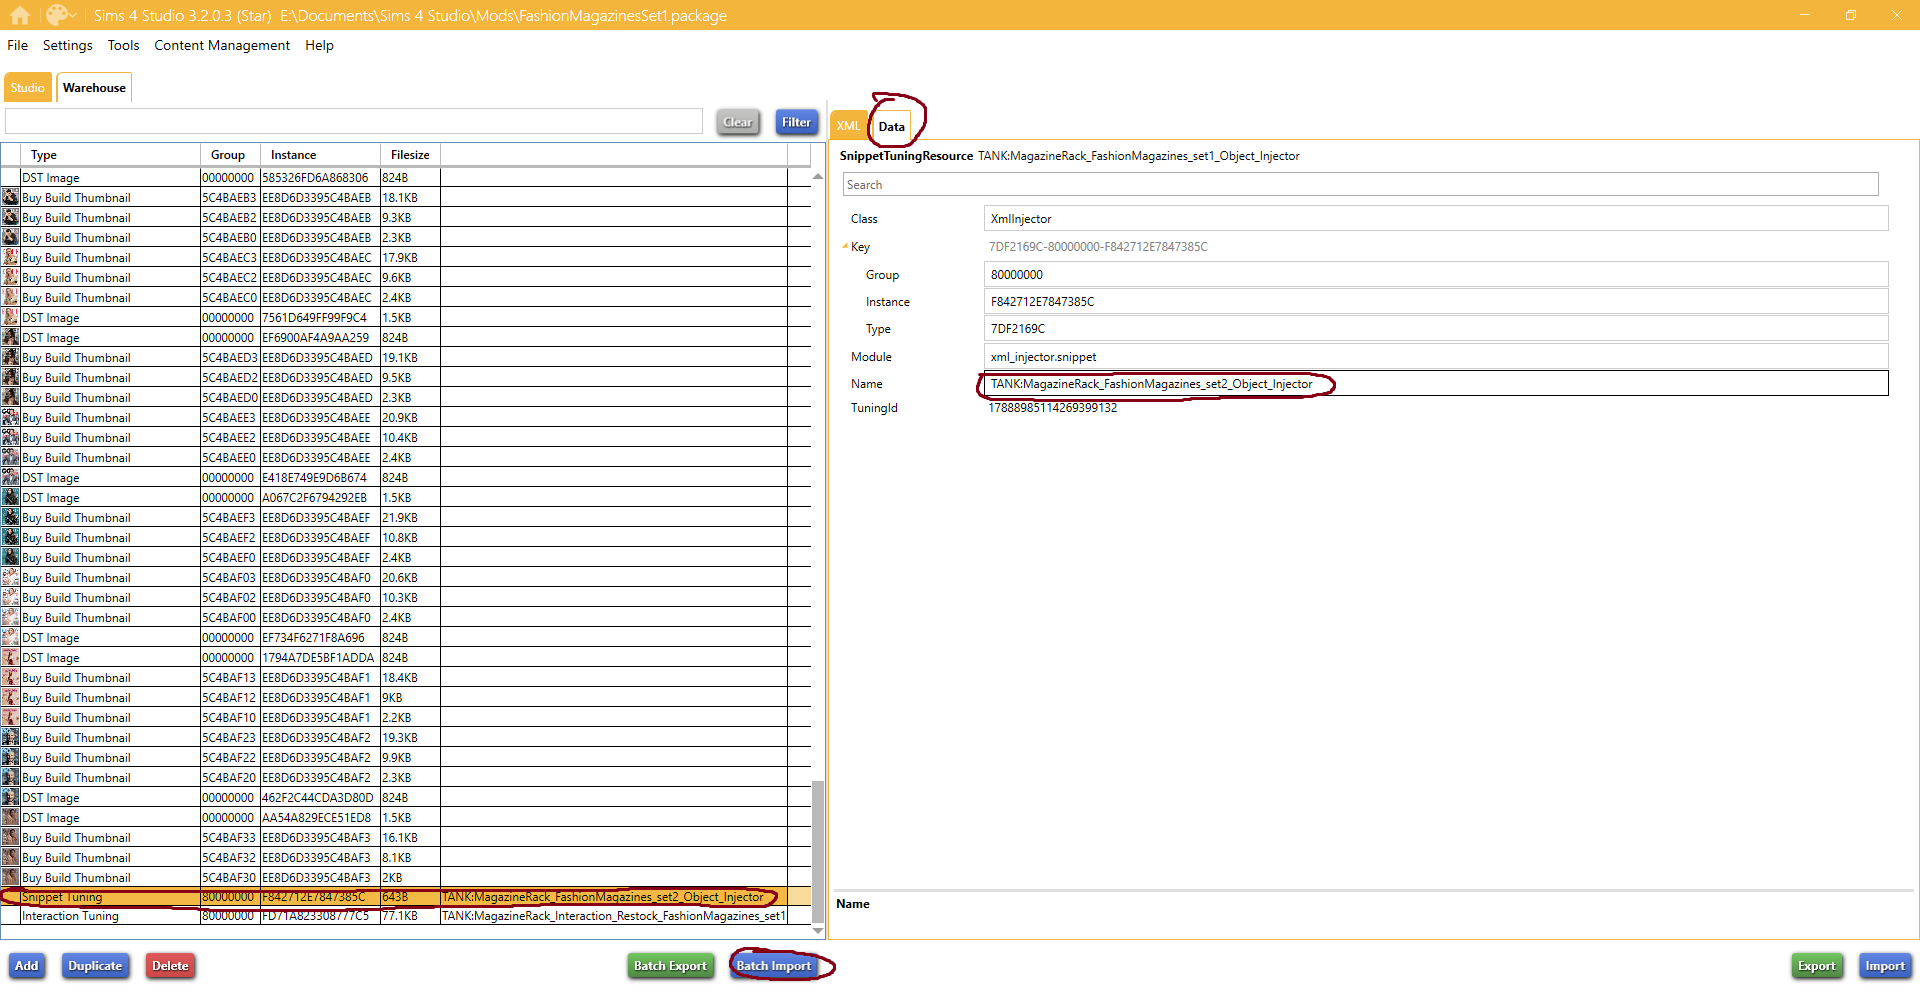Viewport: 1920px width, 992px height.
Task: Open the File menu
Action: [18, 45]
